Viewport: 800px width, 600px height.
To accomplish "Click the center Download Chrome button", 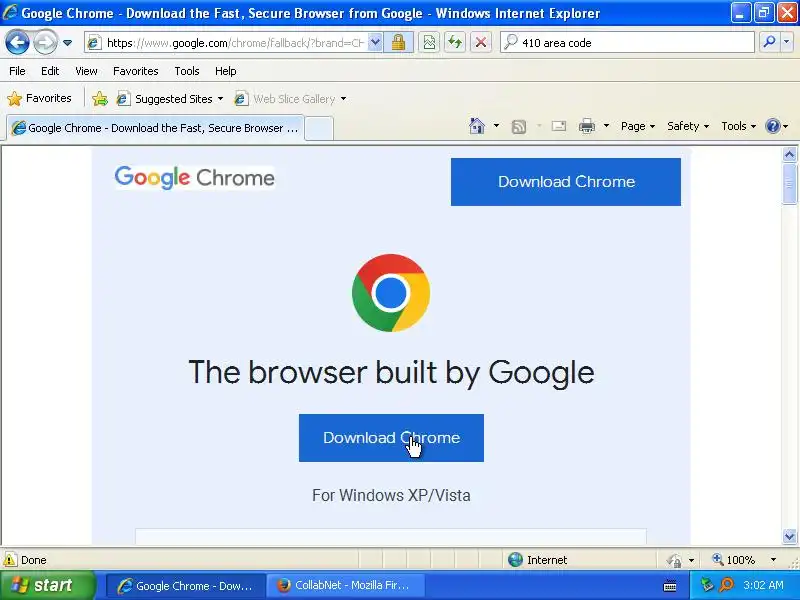I will point(391,438).
